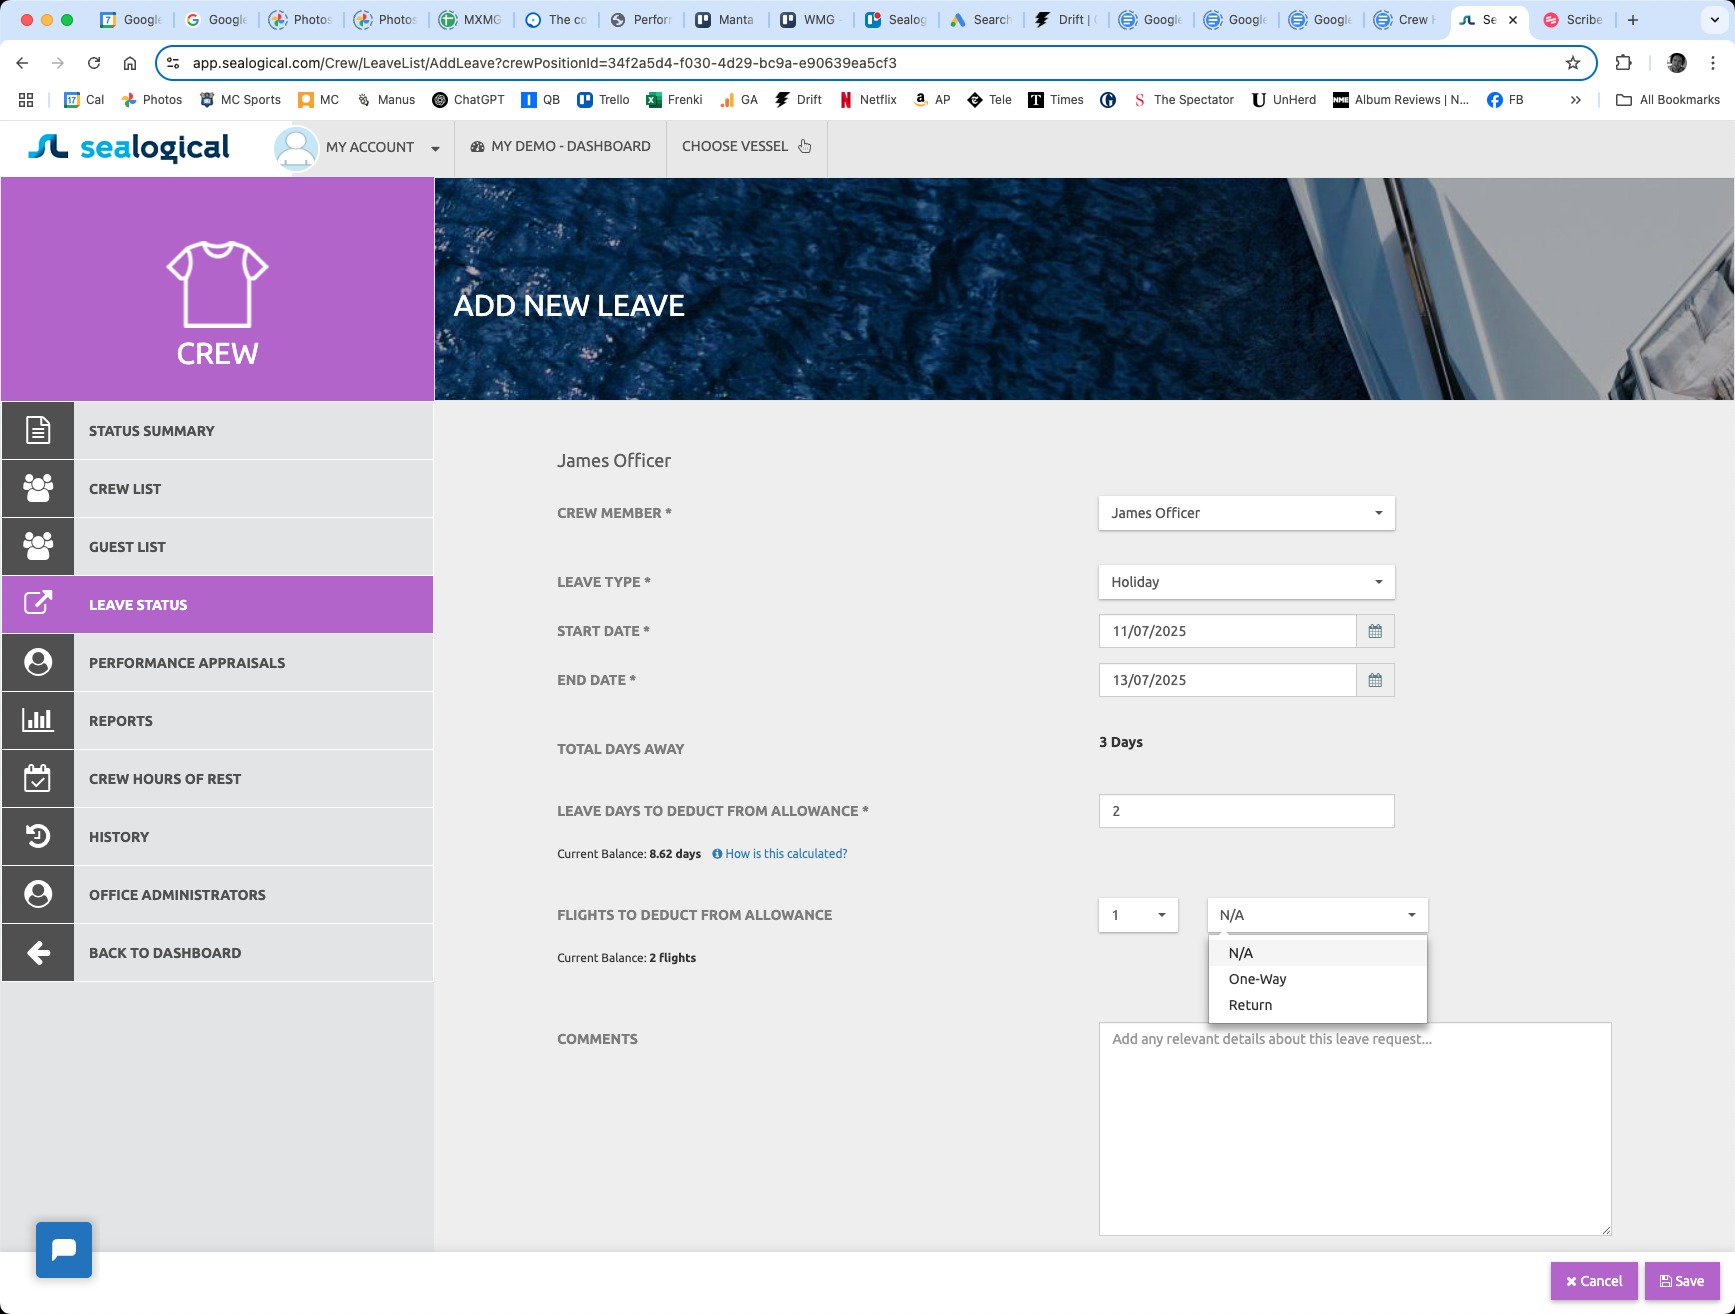Click the info icon next to How is this calculated

(717, 854)
